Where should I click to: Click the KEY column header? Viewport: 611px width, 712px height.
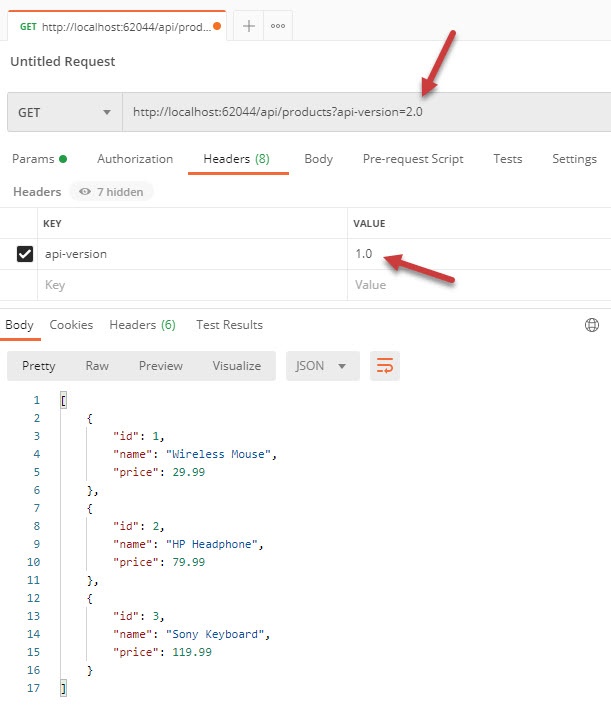[x=52, y=223]
